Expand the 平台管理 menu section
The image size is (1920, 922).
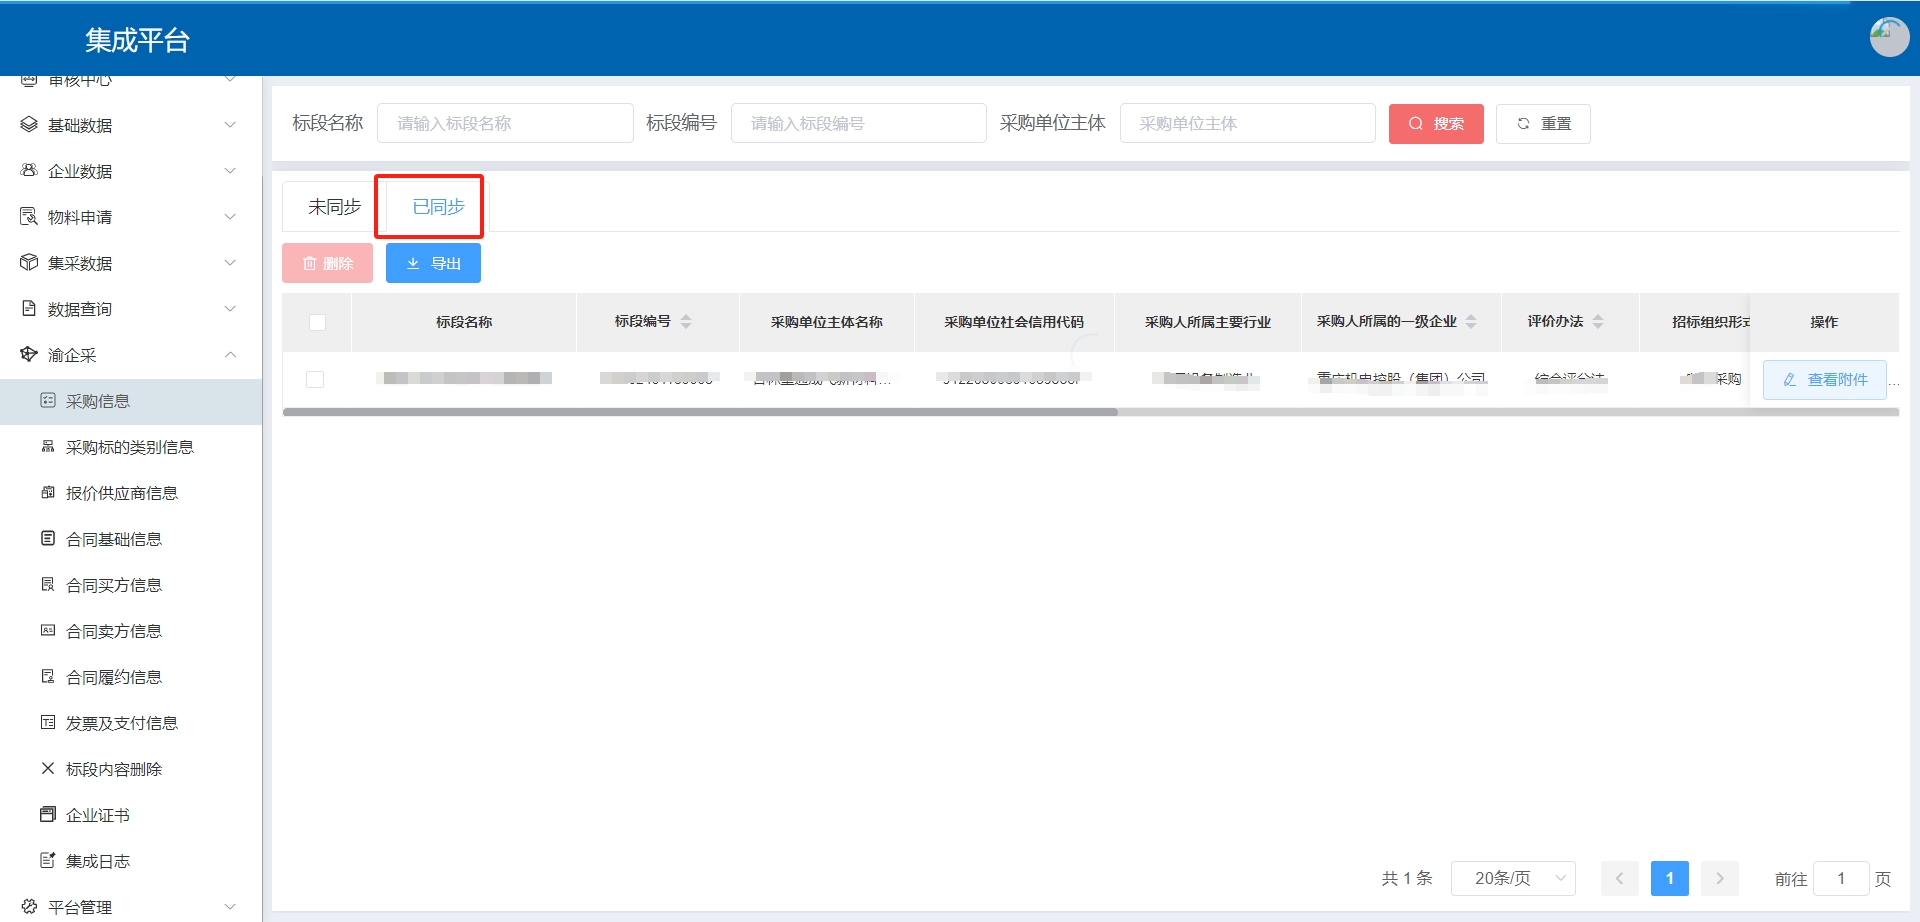tap(230, 907)
